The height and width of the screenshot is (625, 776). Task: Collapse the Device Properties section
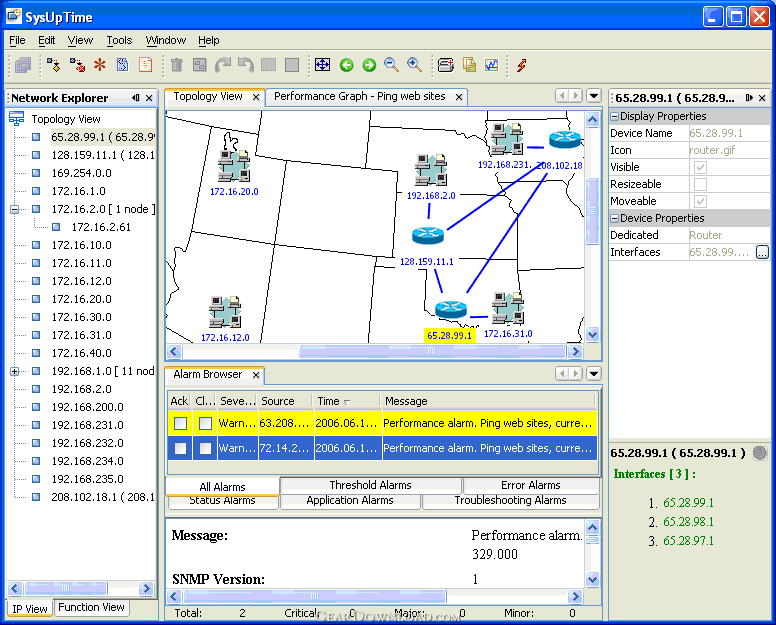click(x=614, y=218)
